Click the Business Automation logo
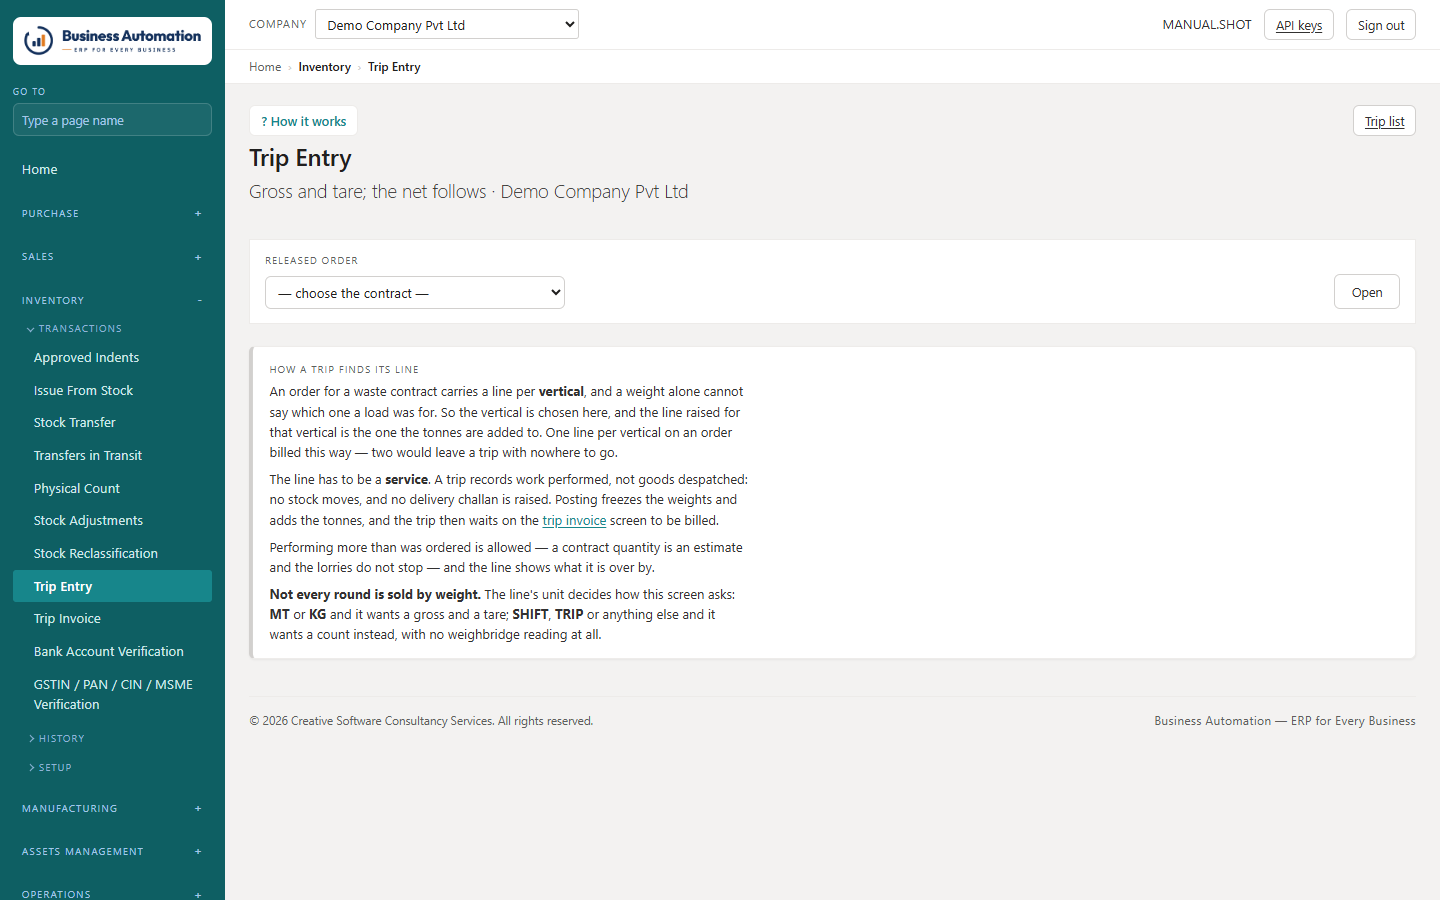The height and width of the screenshot is (900, 1440). pos(112,41)
